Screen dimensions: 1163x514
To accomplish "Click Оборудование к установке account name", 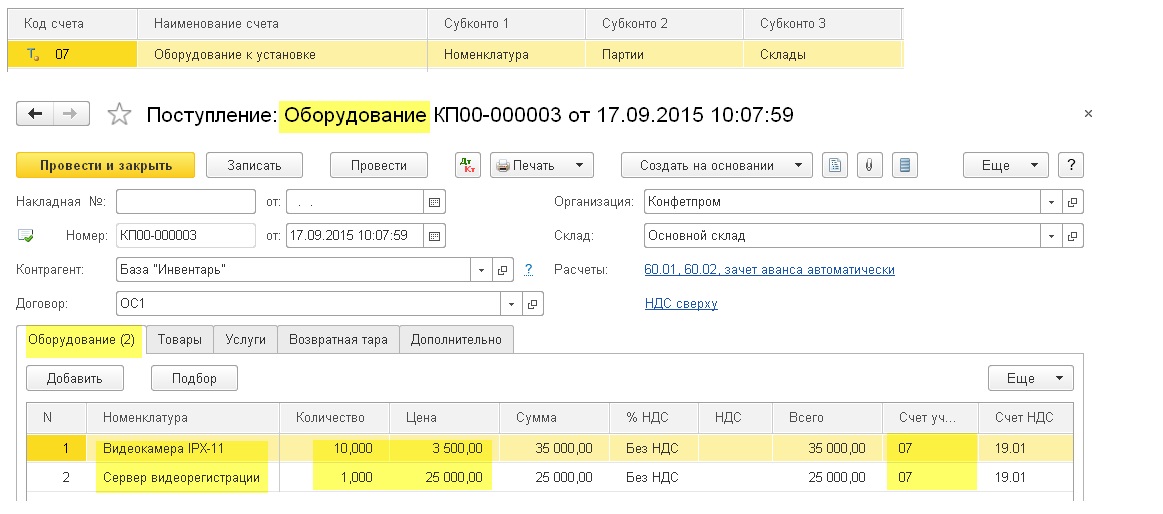I will (x=283, y=54).
